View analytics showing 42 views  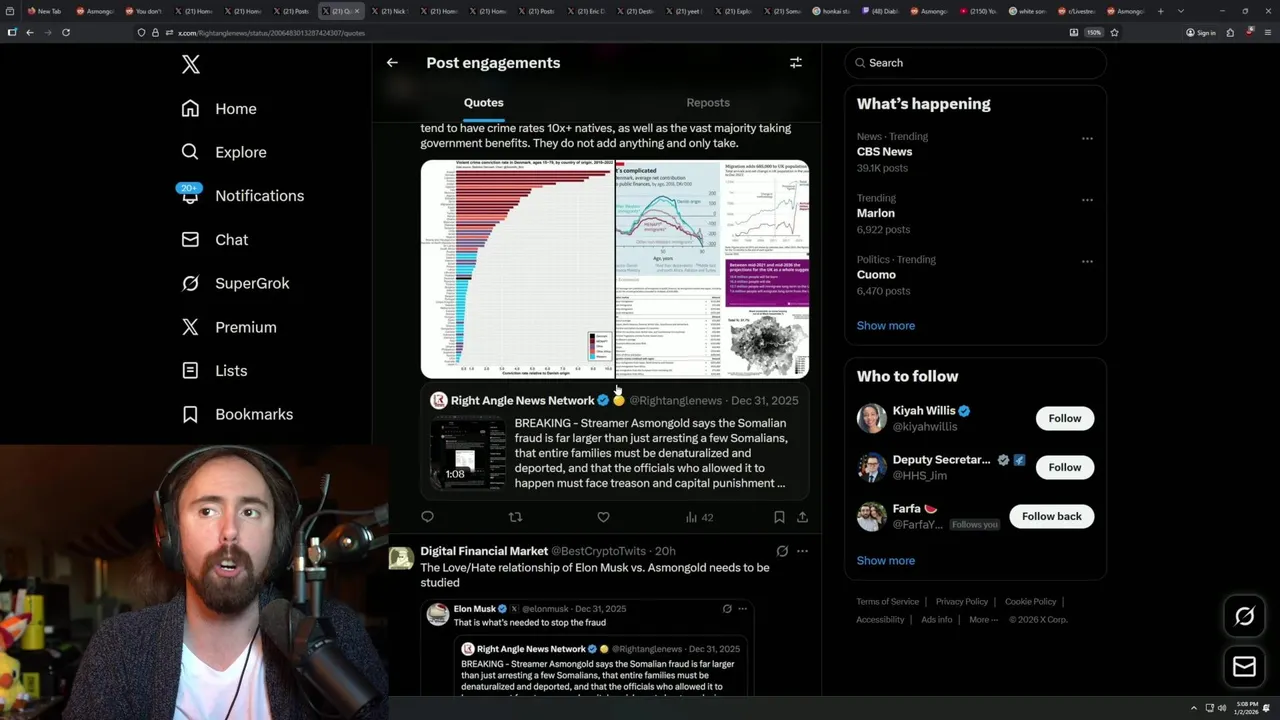tap(699, 517)
